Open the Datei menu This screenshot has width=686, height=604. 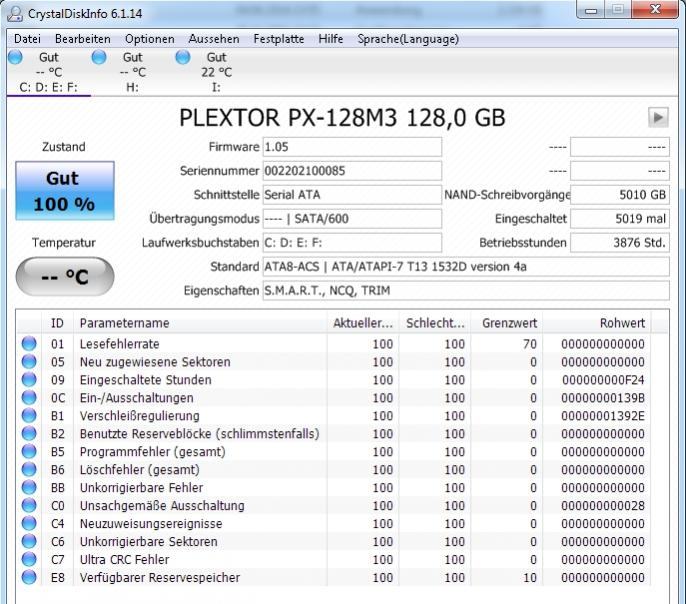(27, 39)
